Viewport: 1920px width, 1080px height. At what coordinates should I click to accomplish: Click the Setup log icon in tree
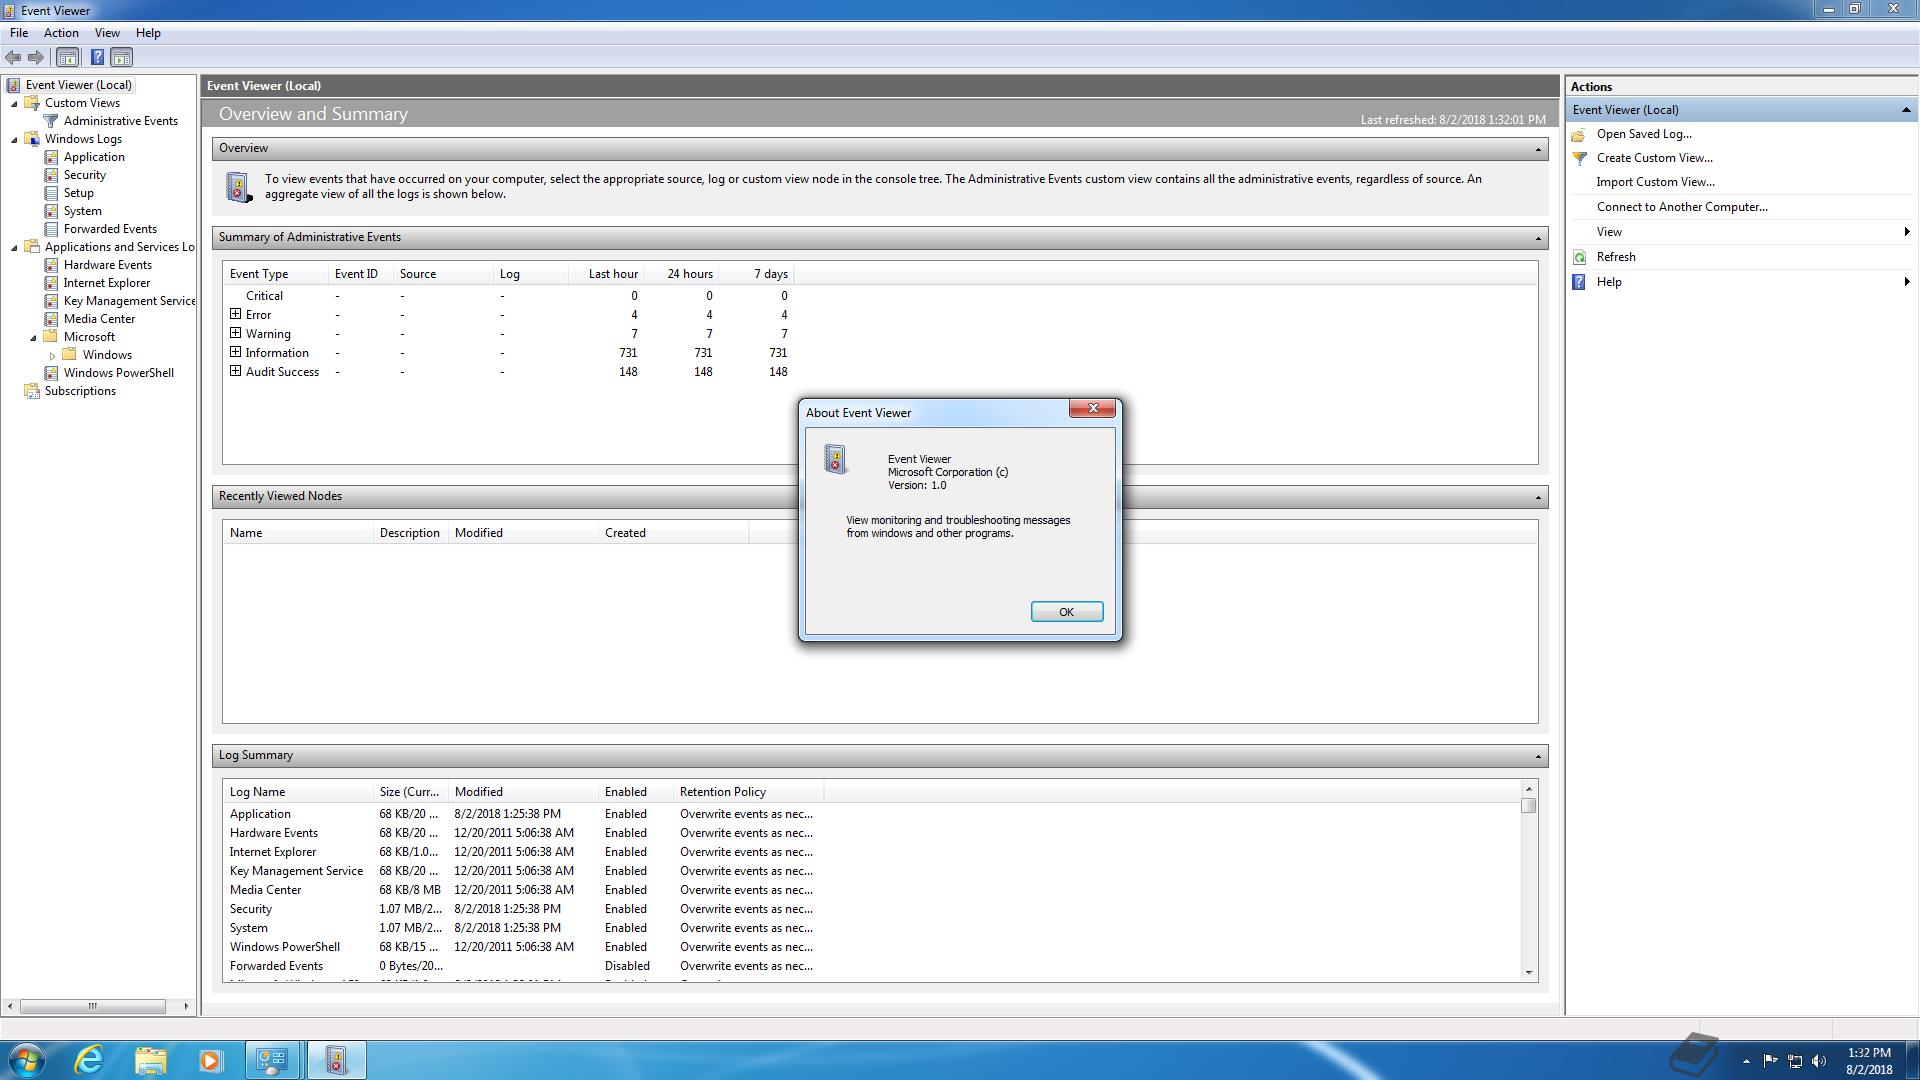51,193
